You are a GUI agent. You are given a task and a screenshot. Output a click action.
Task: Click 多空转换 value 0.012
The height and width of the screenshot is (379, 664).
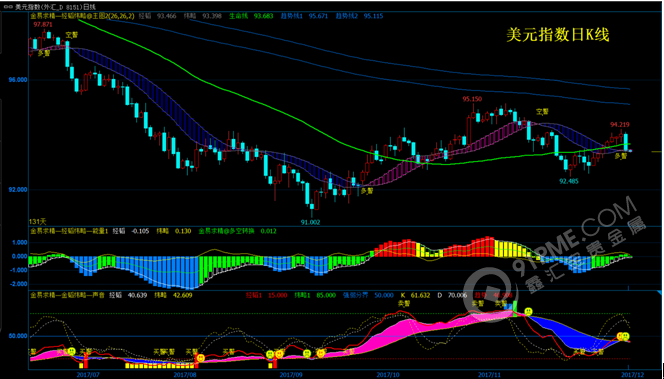268,231
